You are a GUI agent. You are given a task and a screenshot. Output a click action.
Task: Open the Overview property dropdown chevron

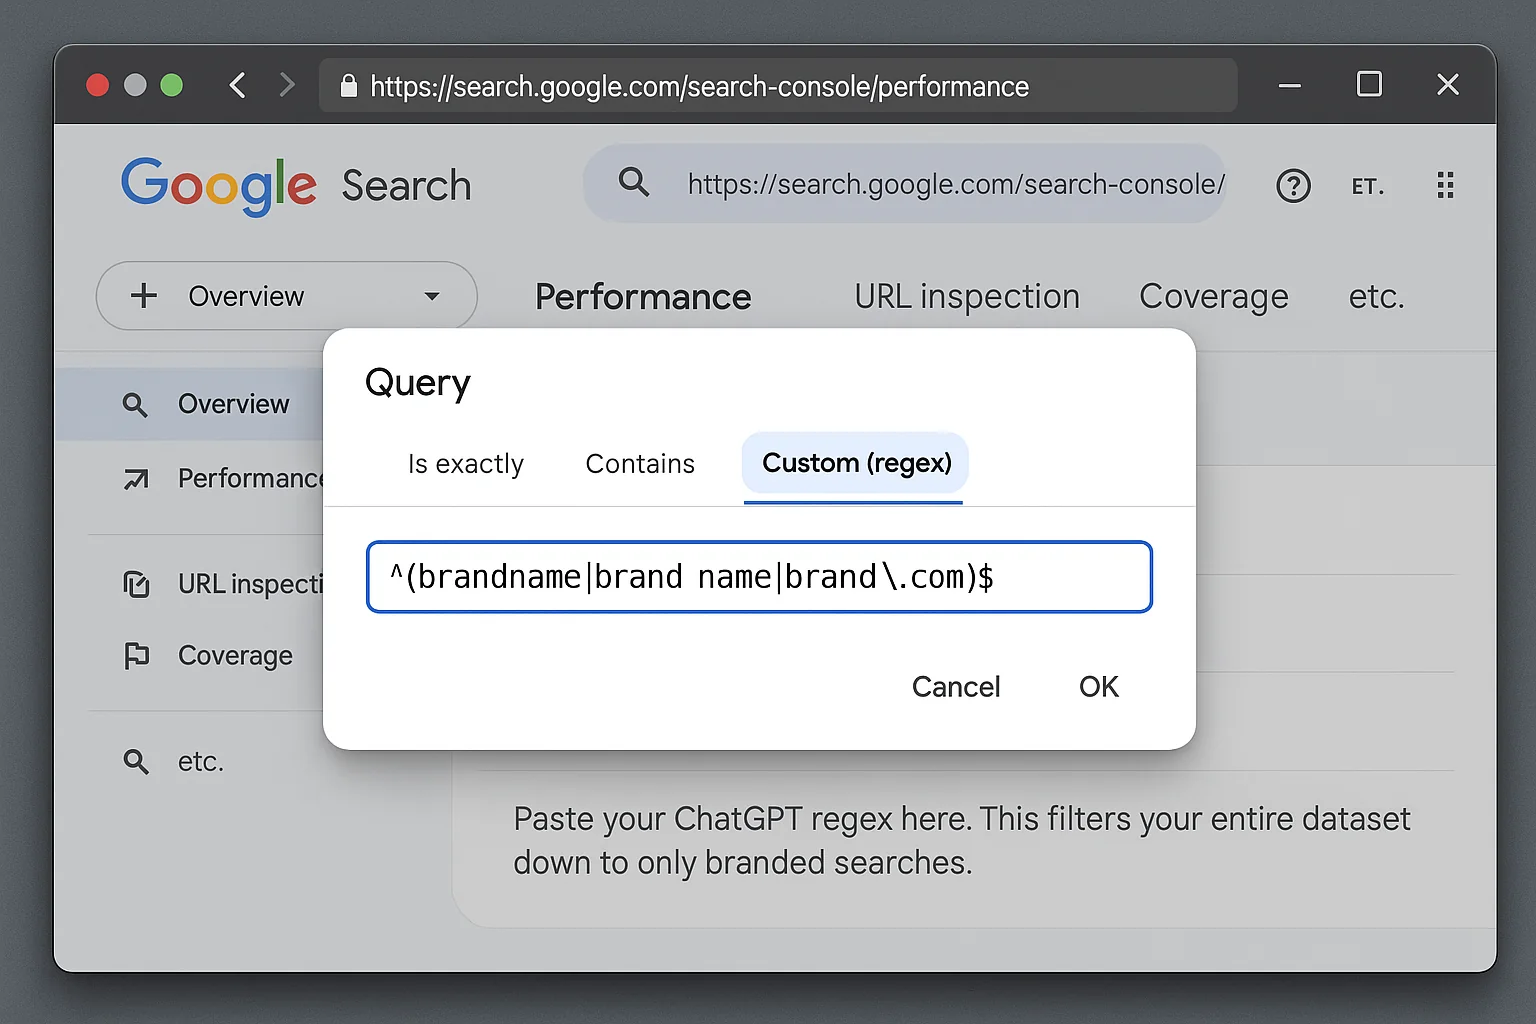pyautogui.click(x=432, y=296)
